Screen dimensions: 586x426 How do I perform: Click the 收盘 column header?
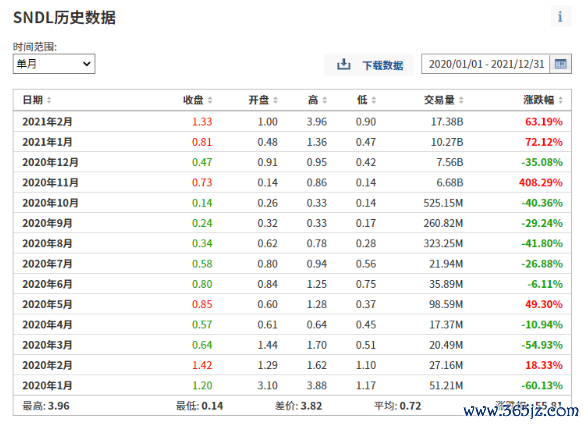coord(193,100)
